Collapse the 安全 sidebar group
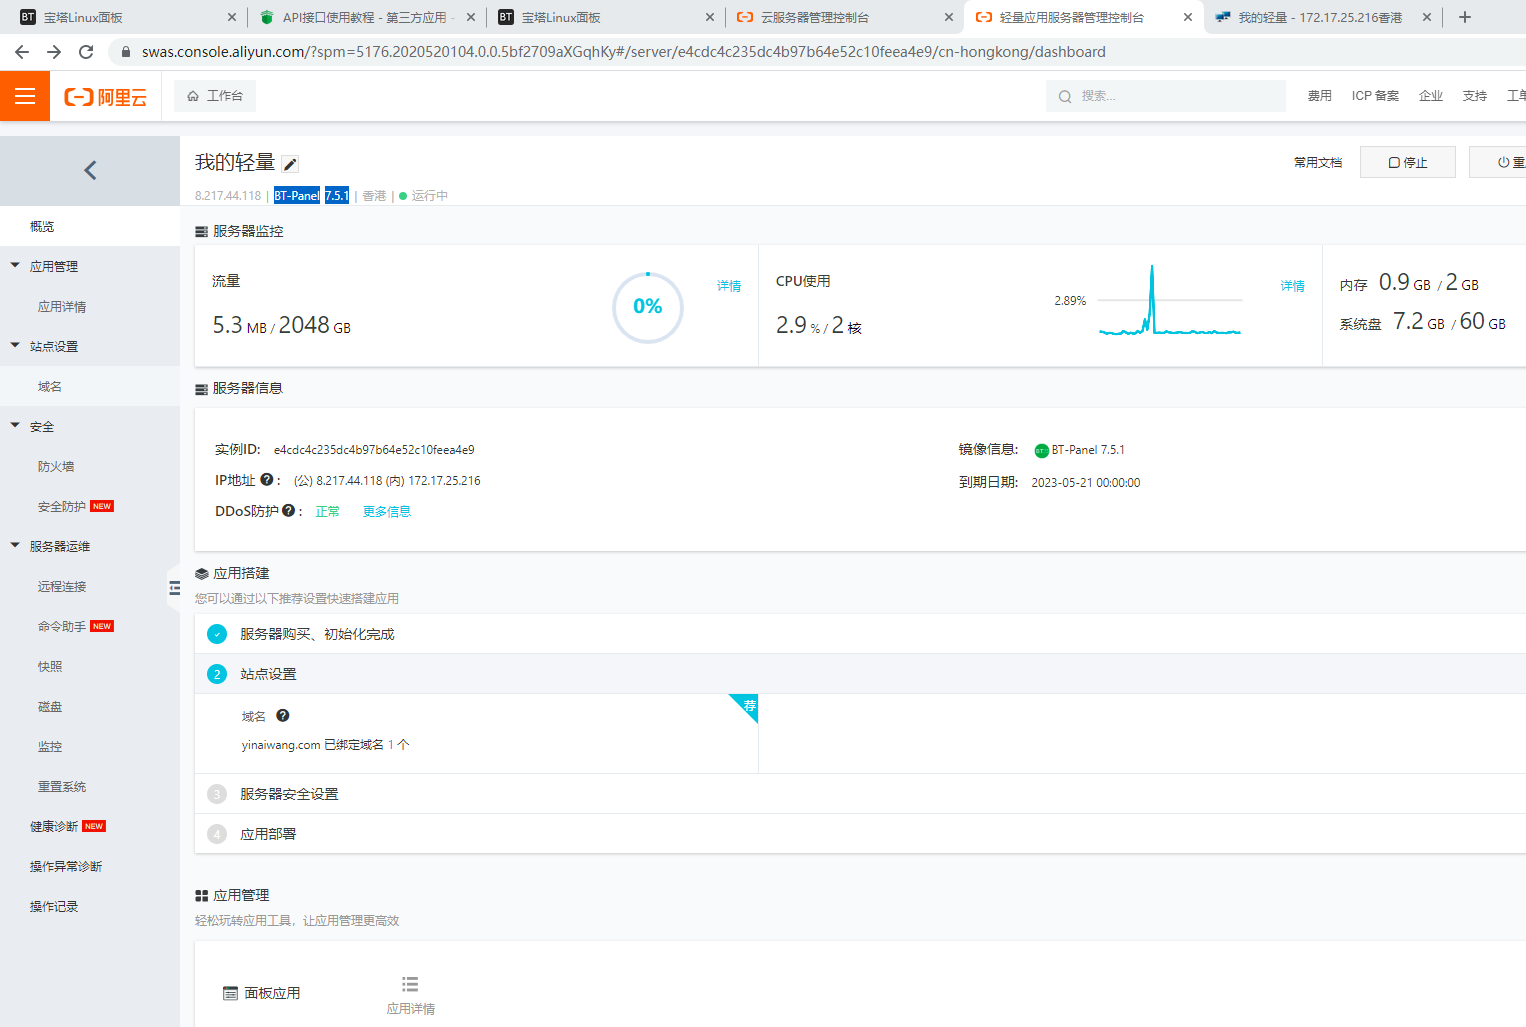This screenshot has height=1027, width=1526. [15, 426]
